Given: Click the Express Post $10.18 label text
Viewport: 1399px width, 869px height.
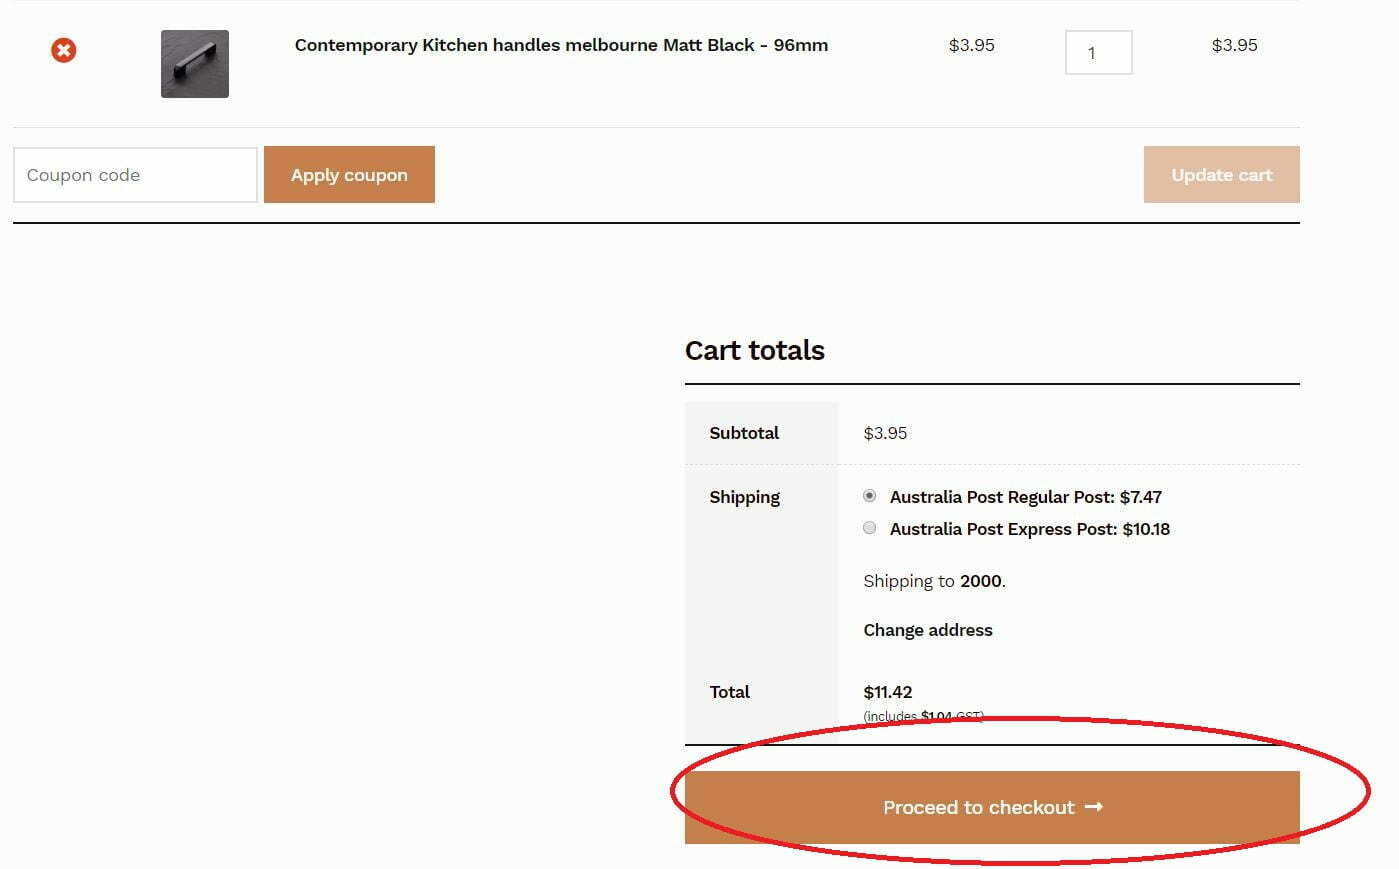Looking at the screenshot, I should pyautogui.click(x=1029, y=529).
